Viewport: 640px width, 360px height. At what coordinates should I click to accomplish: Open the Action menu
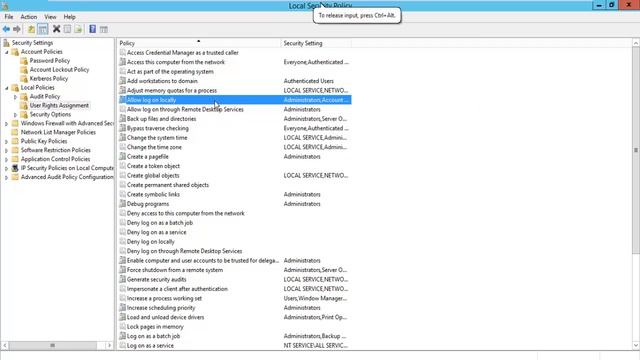29,17
